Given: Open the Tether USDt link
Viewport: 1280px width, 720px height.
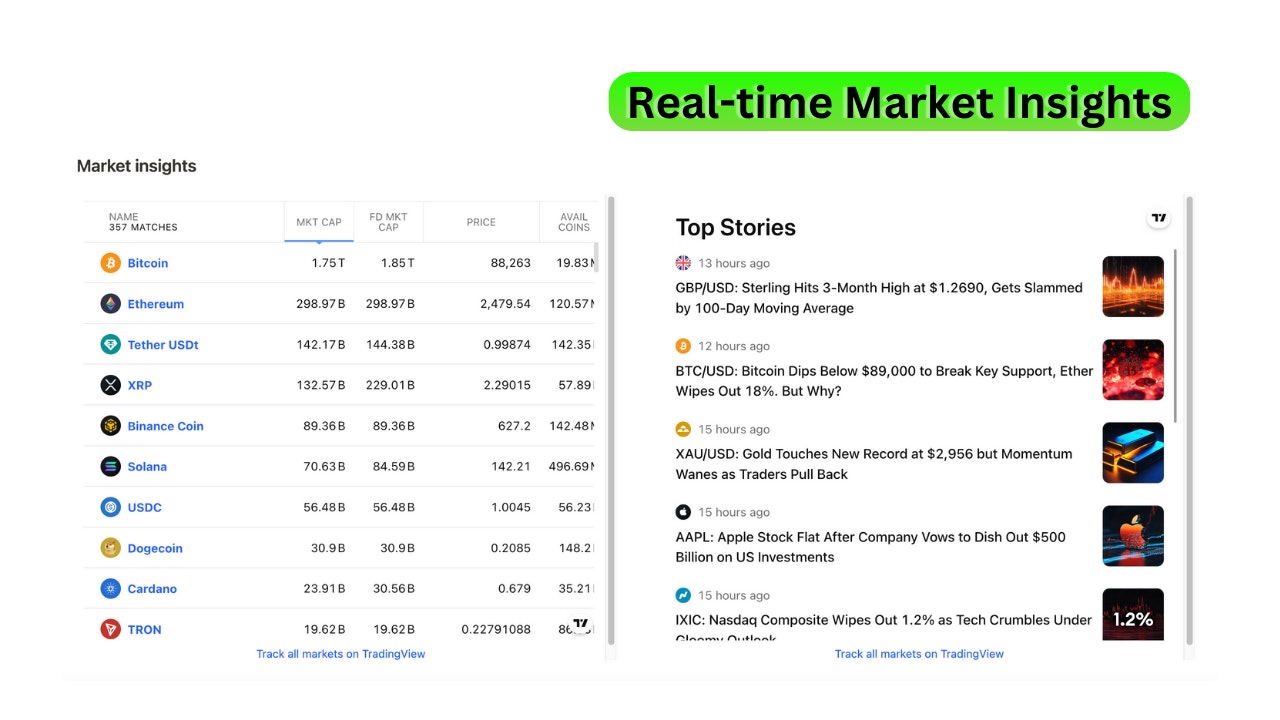Looking at the screenshot, I should coord(163,345).
